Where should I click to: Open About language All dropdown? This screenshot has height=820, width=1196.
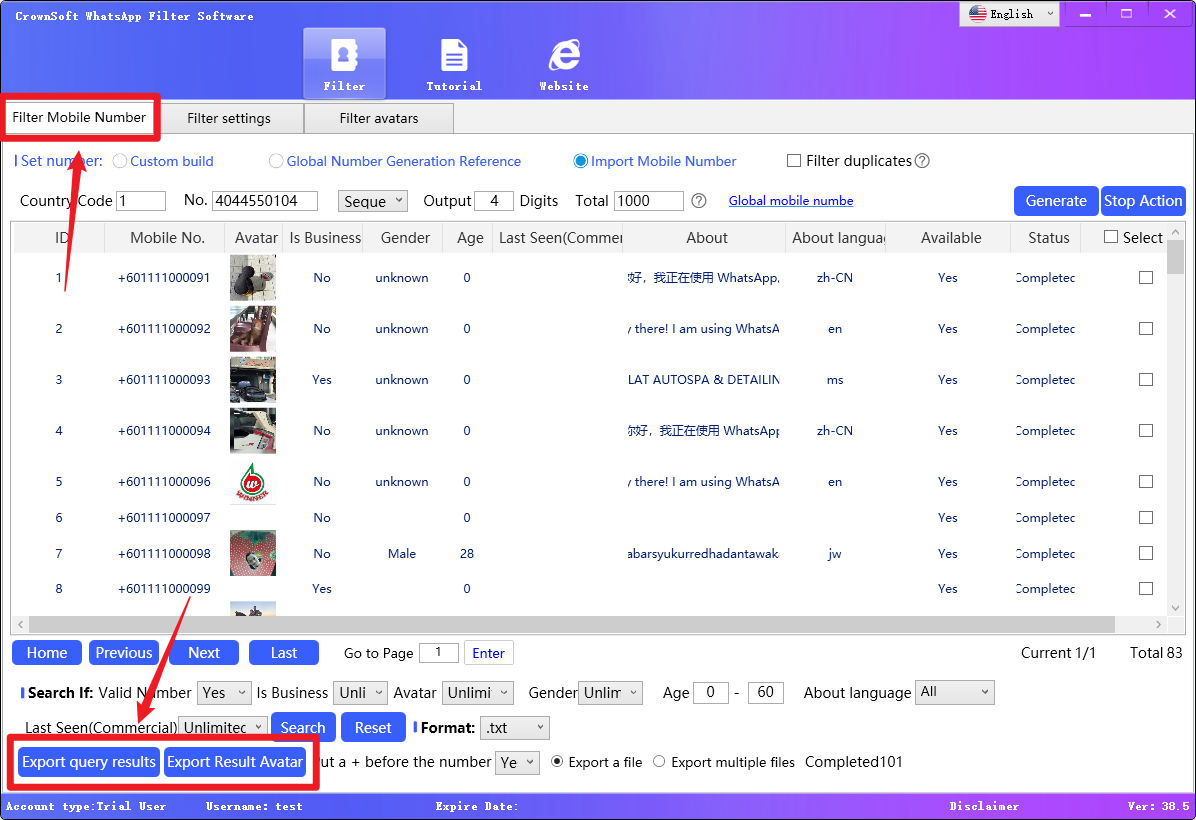pyautogui.click(x=954, y=692)
